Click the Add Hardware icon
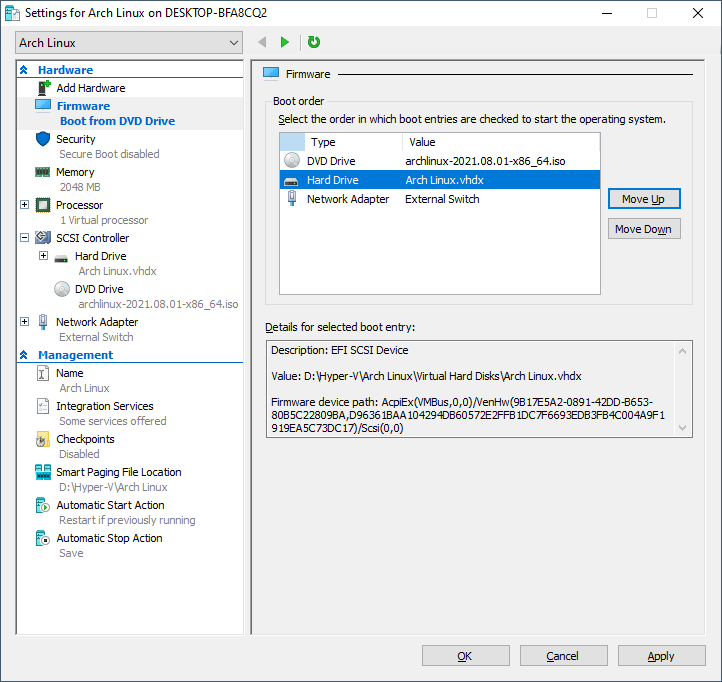Viewport: 722px width, 682px height. 43,88
